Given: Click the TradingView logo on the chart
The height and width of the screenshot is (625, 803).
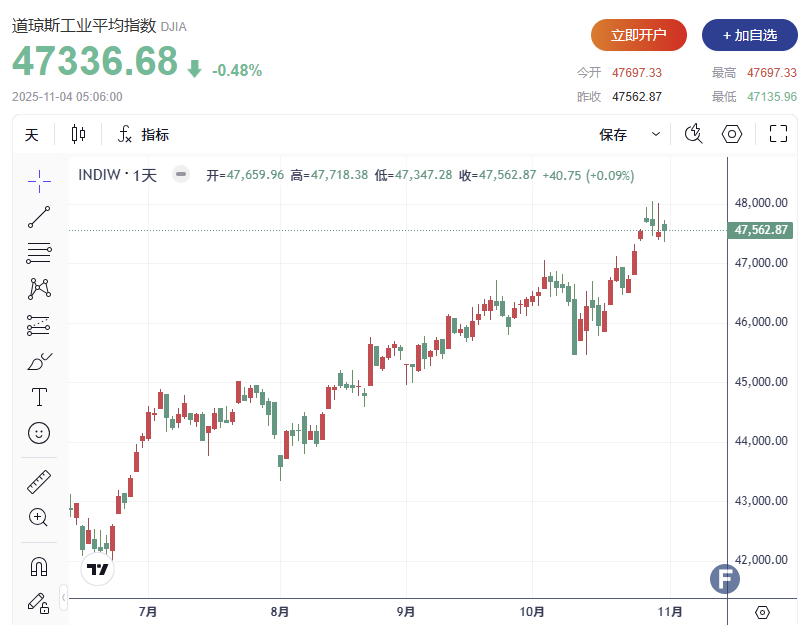Looking at the screenshot, I should [97, 569].
